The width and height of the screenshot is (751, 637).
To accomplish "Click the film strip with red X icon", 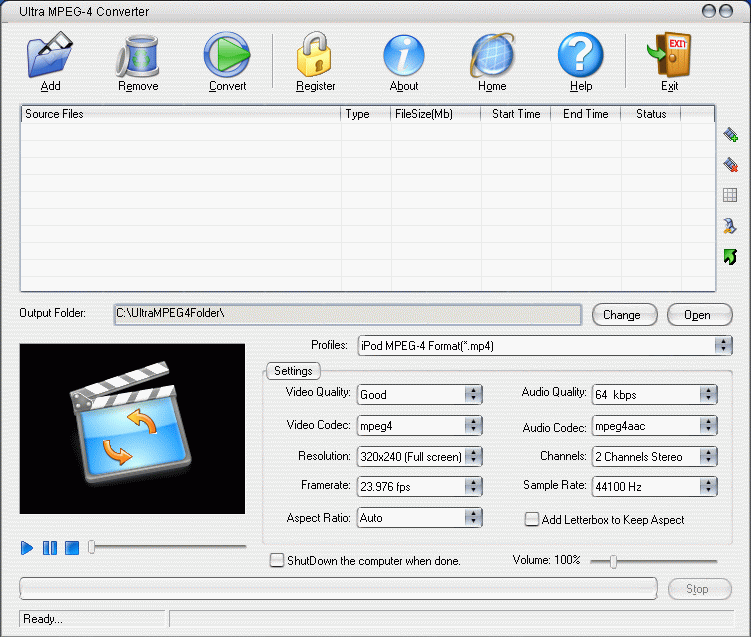I will click(x=730, y=165).
